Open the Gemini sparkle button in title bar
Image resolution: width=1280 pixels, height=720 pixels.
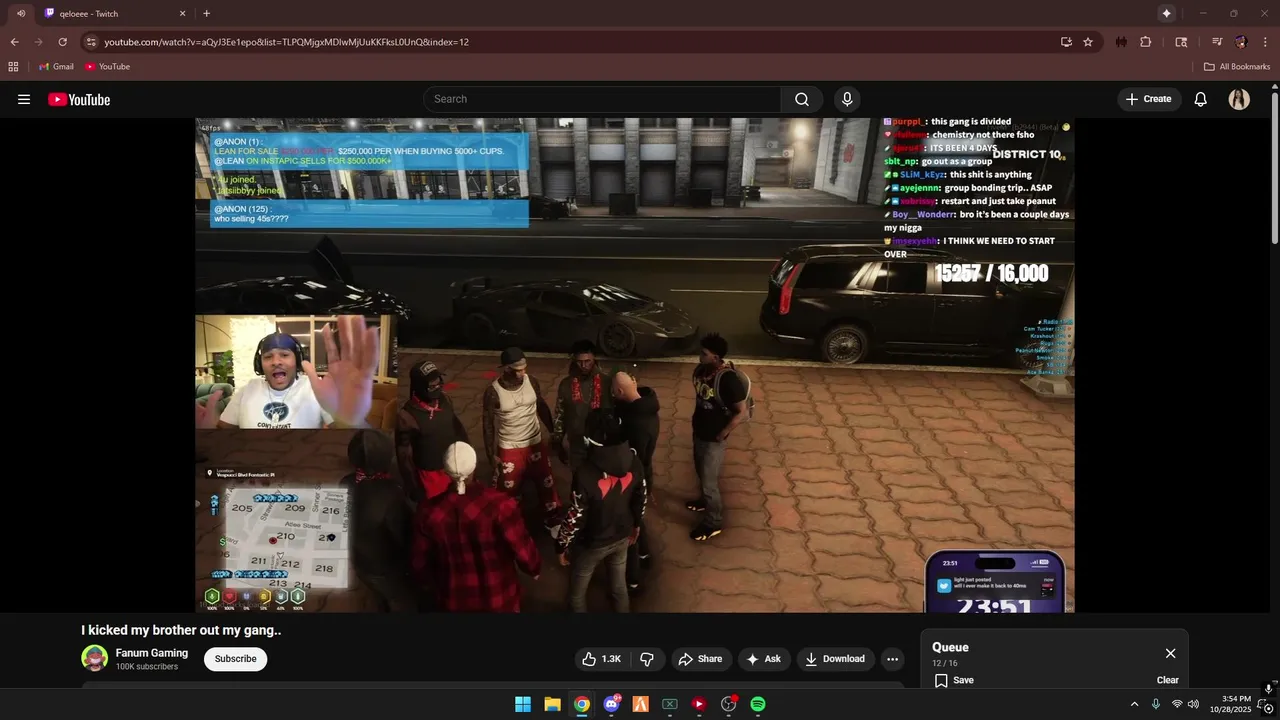point(1166,13)
